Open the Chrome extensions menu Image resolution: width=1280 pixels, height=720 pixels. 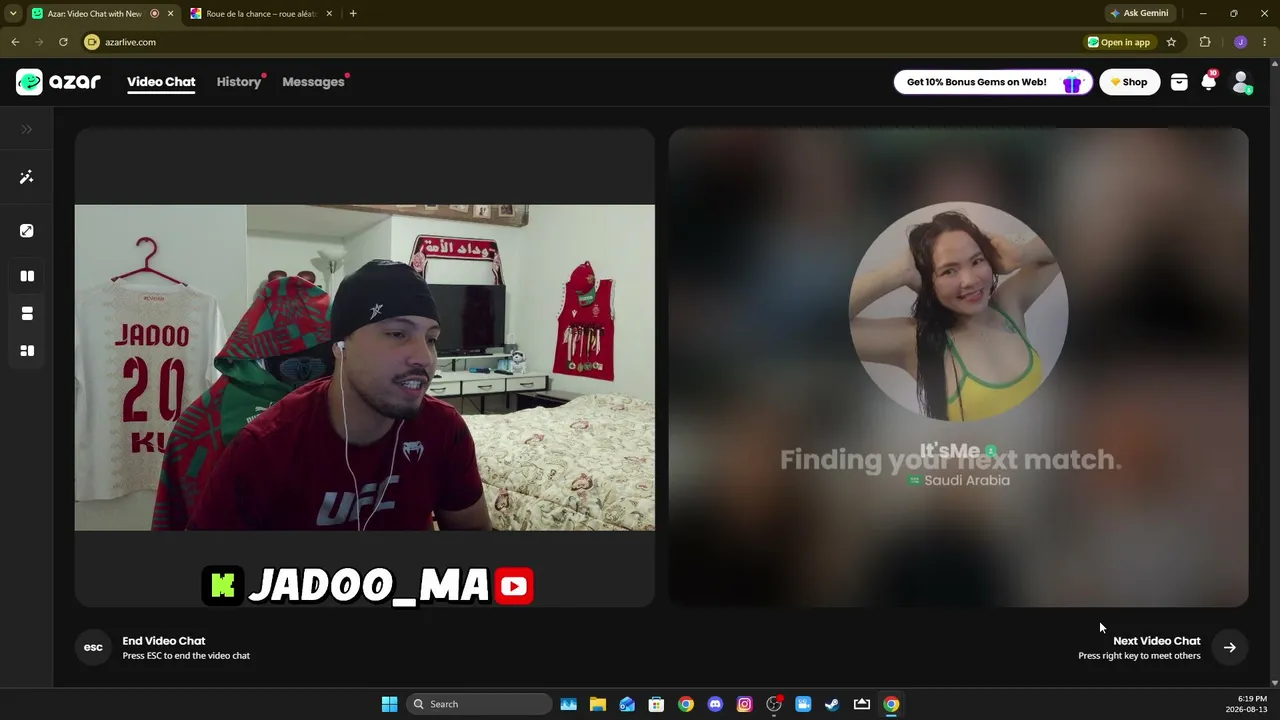point(1205,42)
